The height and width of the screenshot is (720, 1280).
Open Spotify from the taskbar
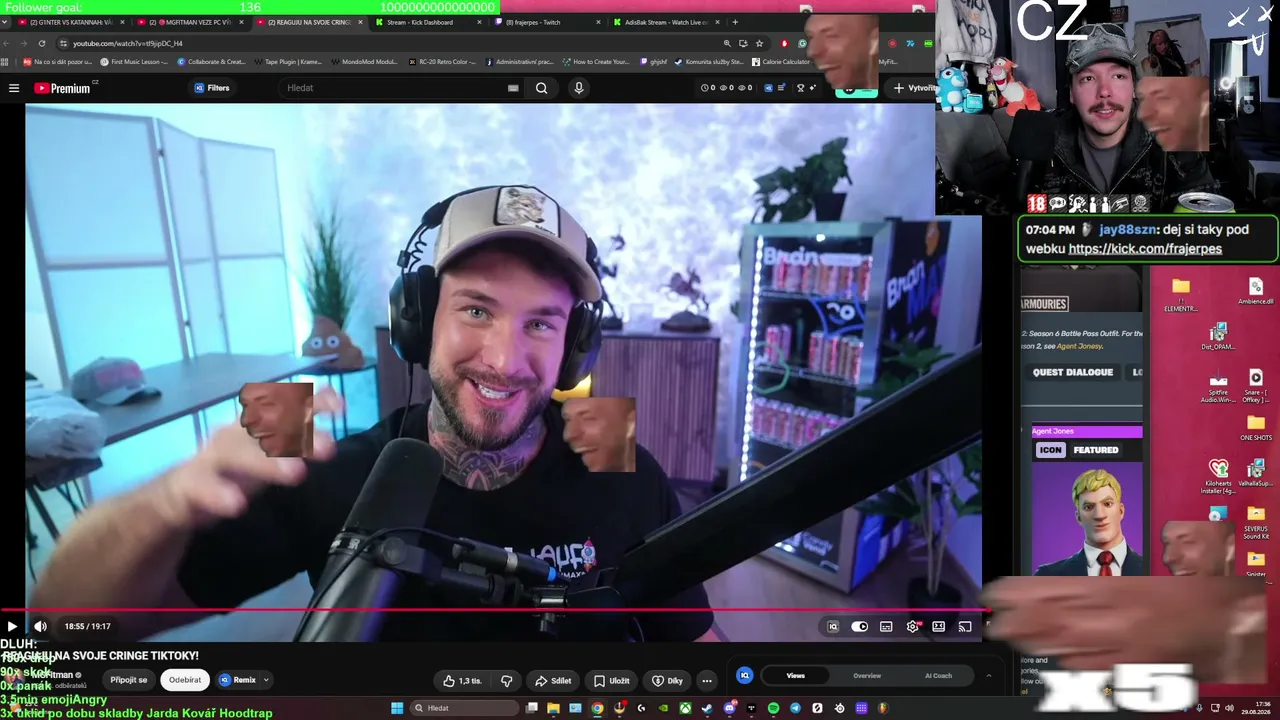tap(773, 708)
